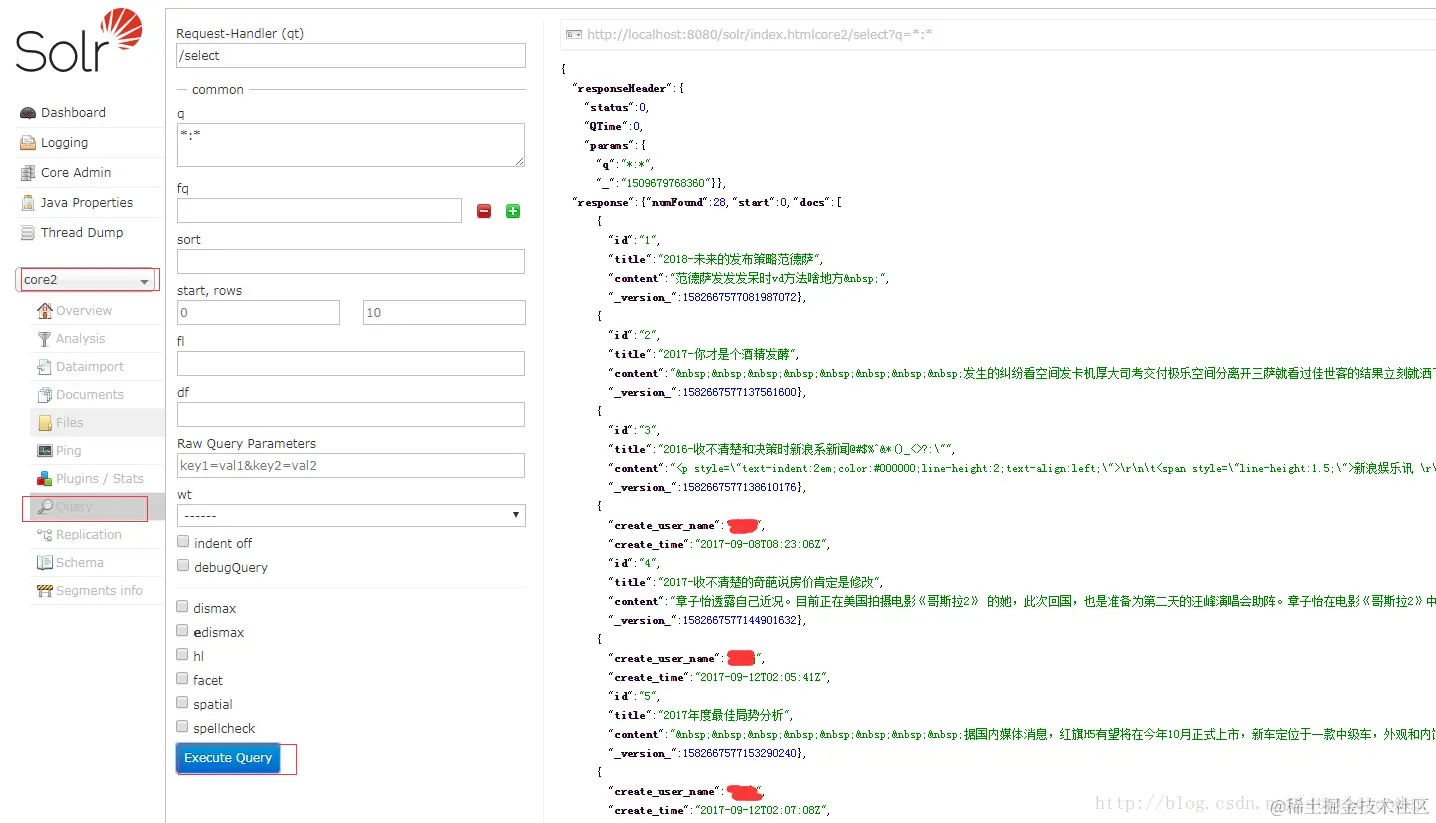The width and height of the screenshot is (1436, 823).
Task: Open the localhost select query URL link
Action: [760, 34]
